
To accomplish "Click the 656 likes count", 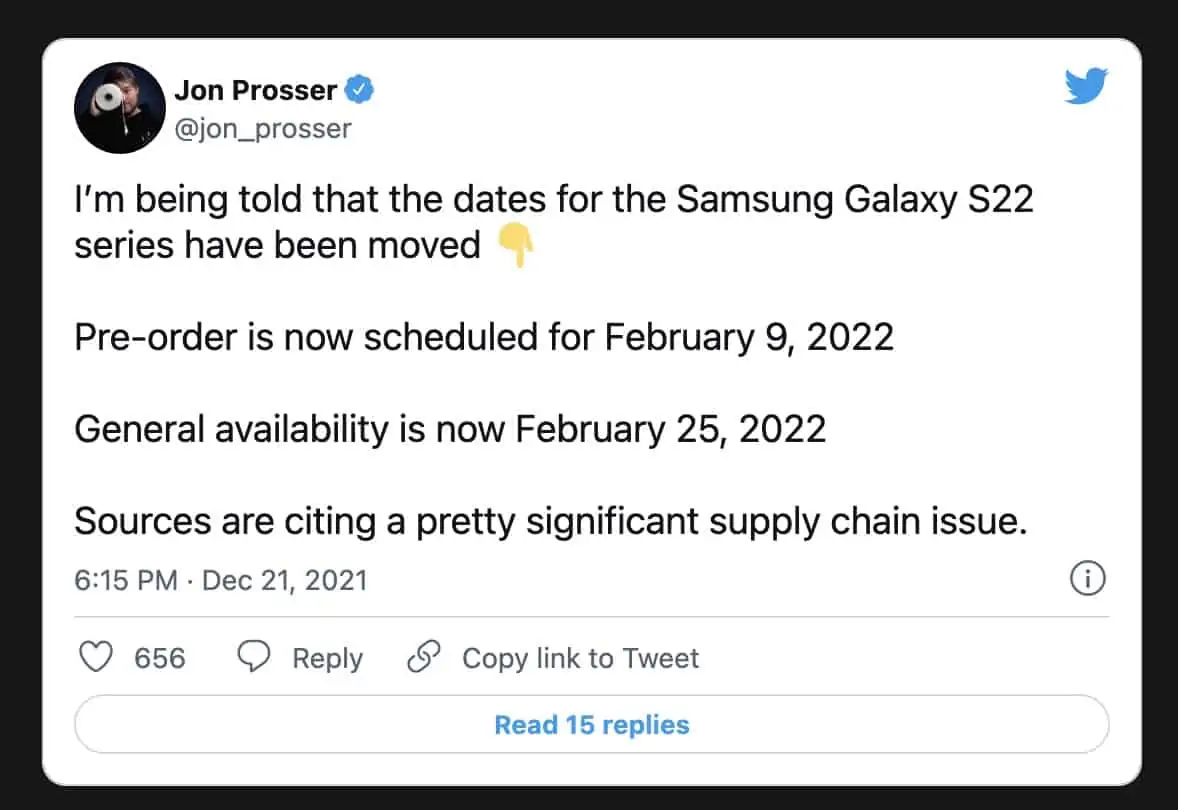I will point(160,658).
